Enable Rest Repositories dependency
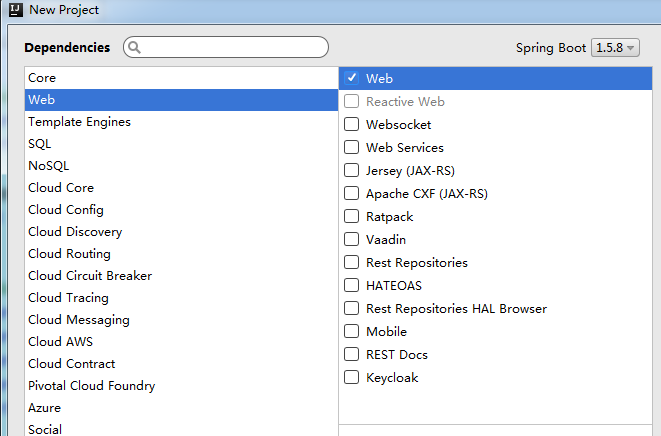Viewport: 661px width, 436px height. (351, 262)
